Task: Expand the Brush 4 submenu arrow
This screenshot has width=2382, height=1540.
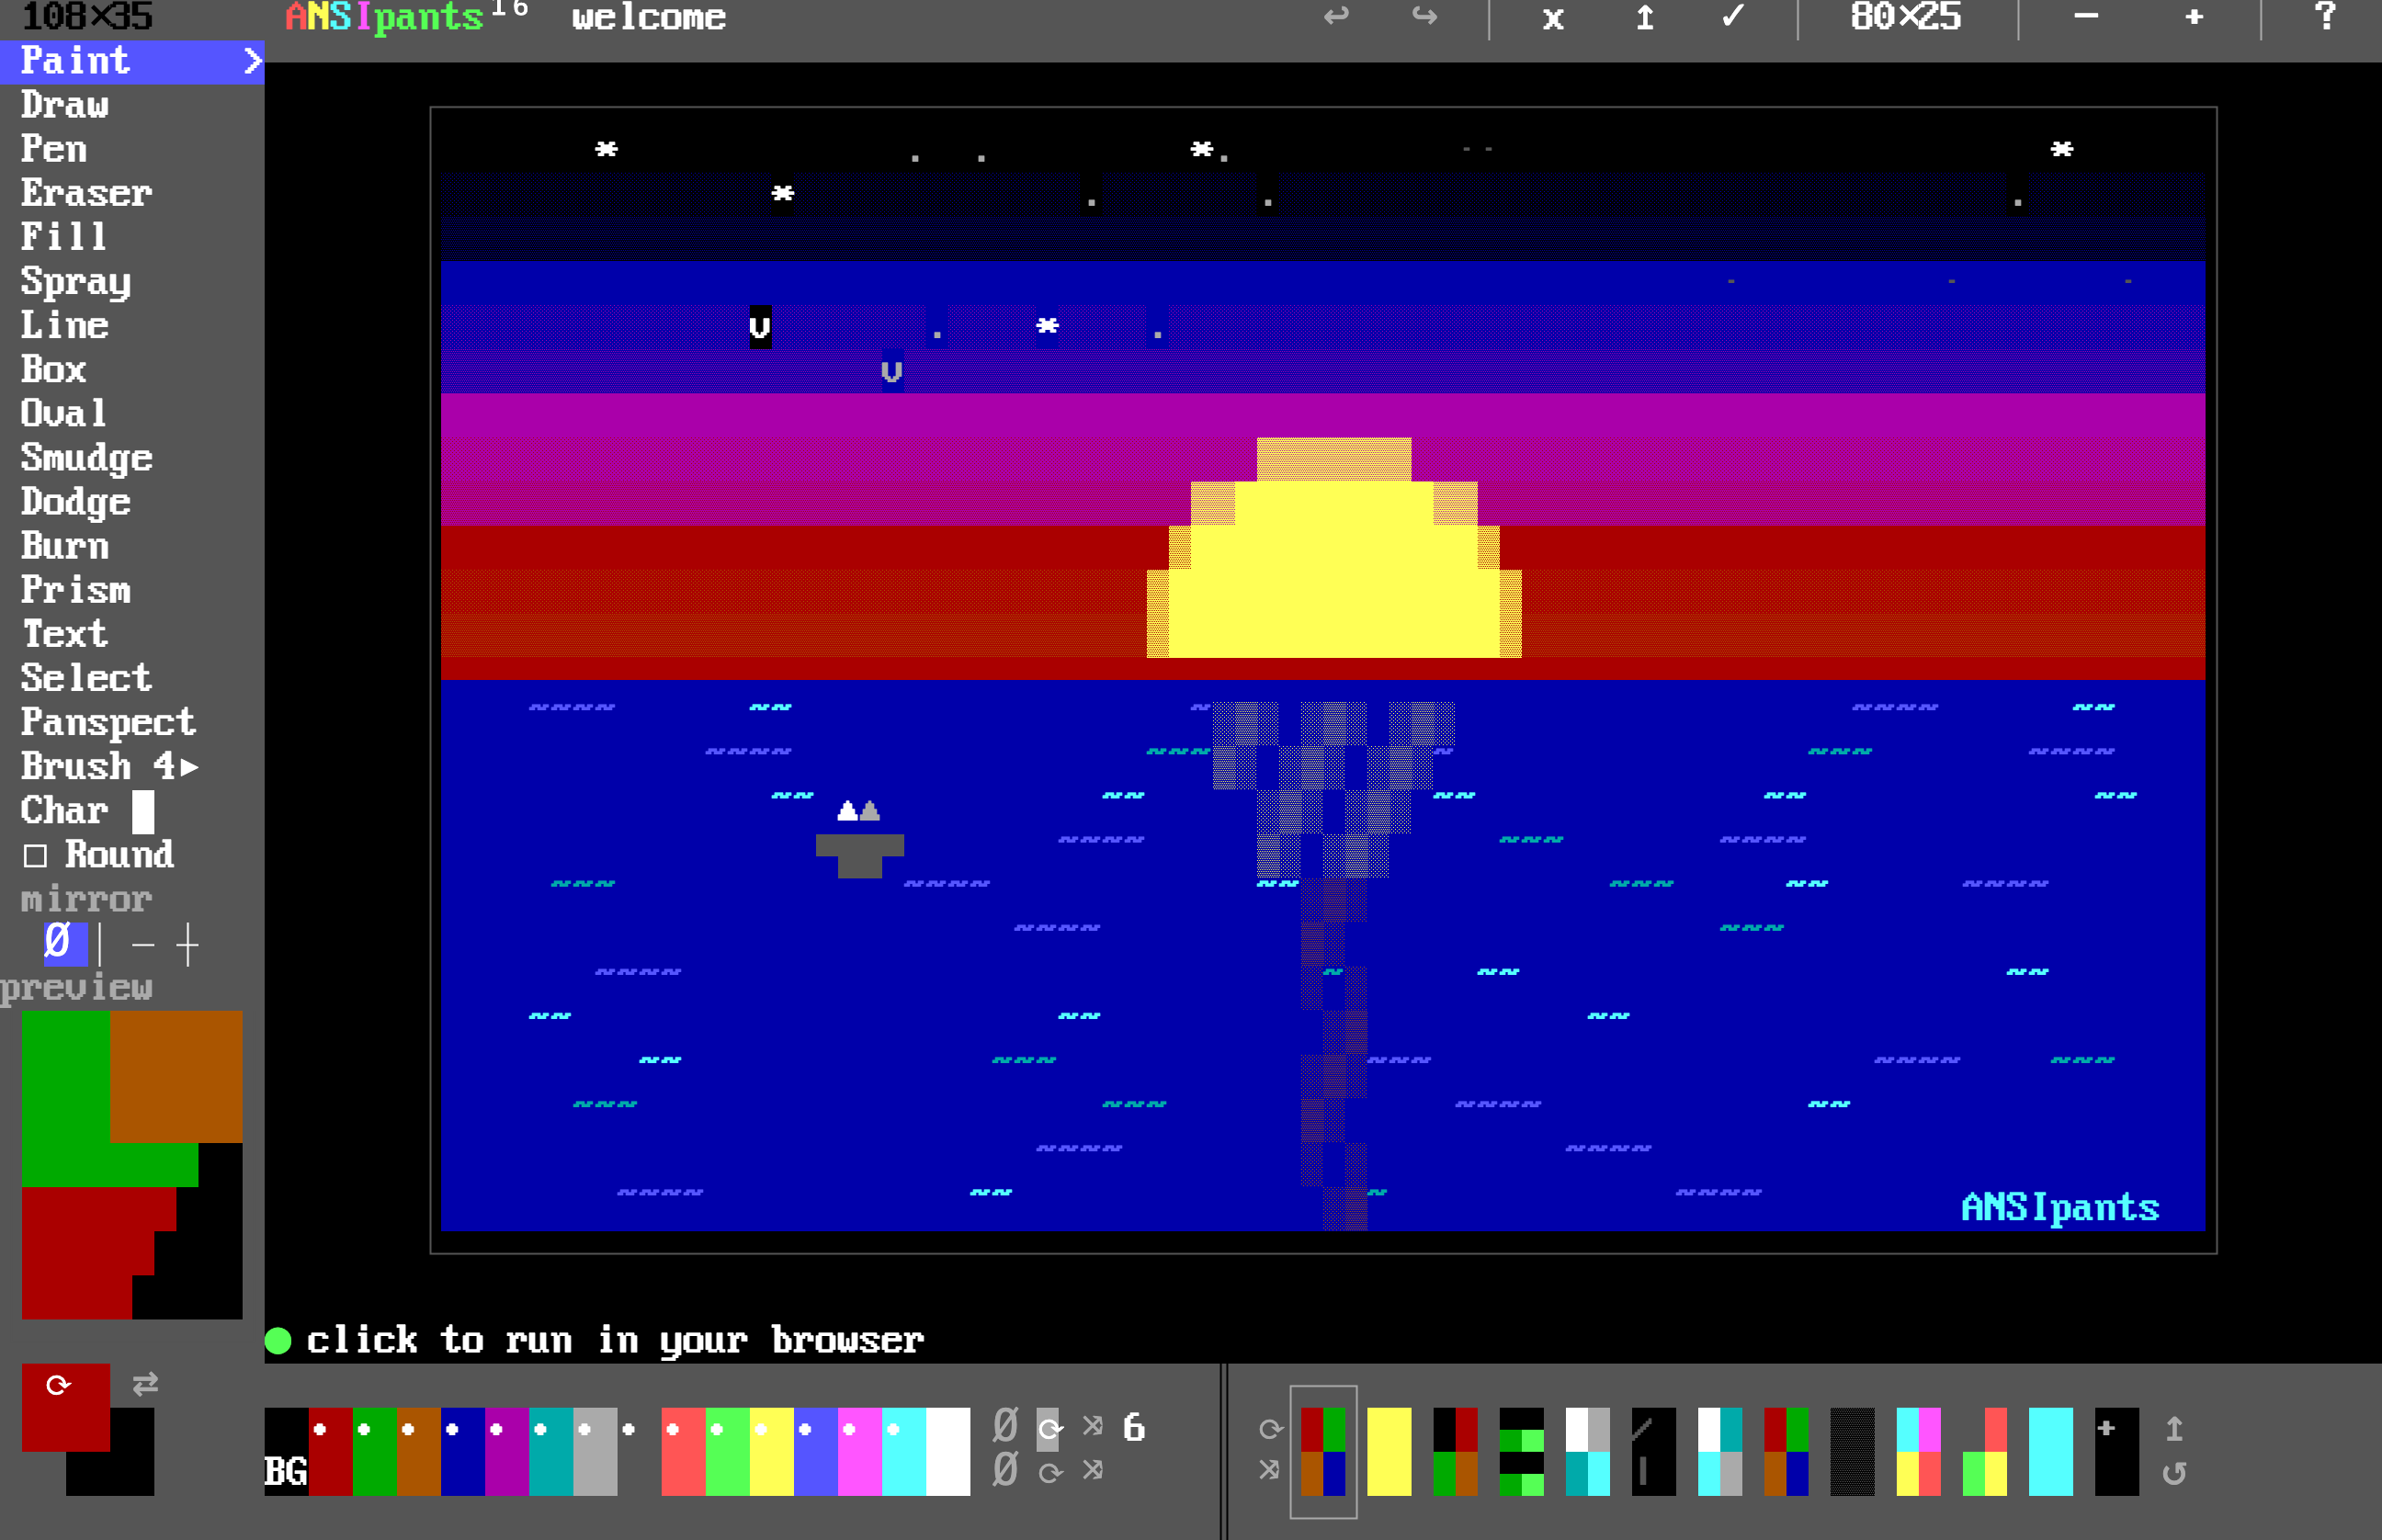Action: [189, 767]
